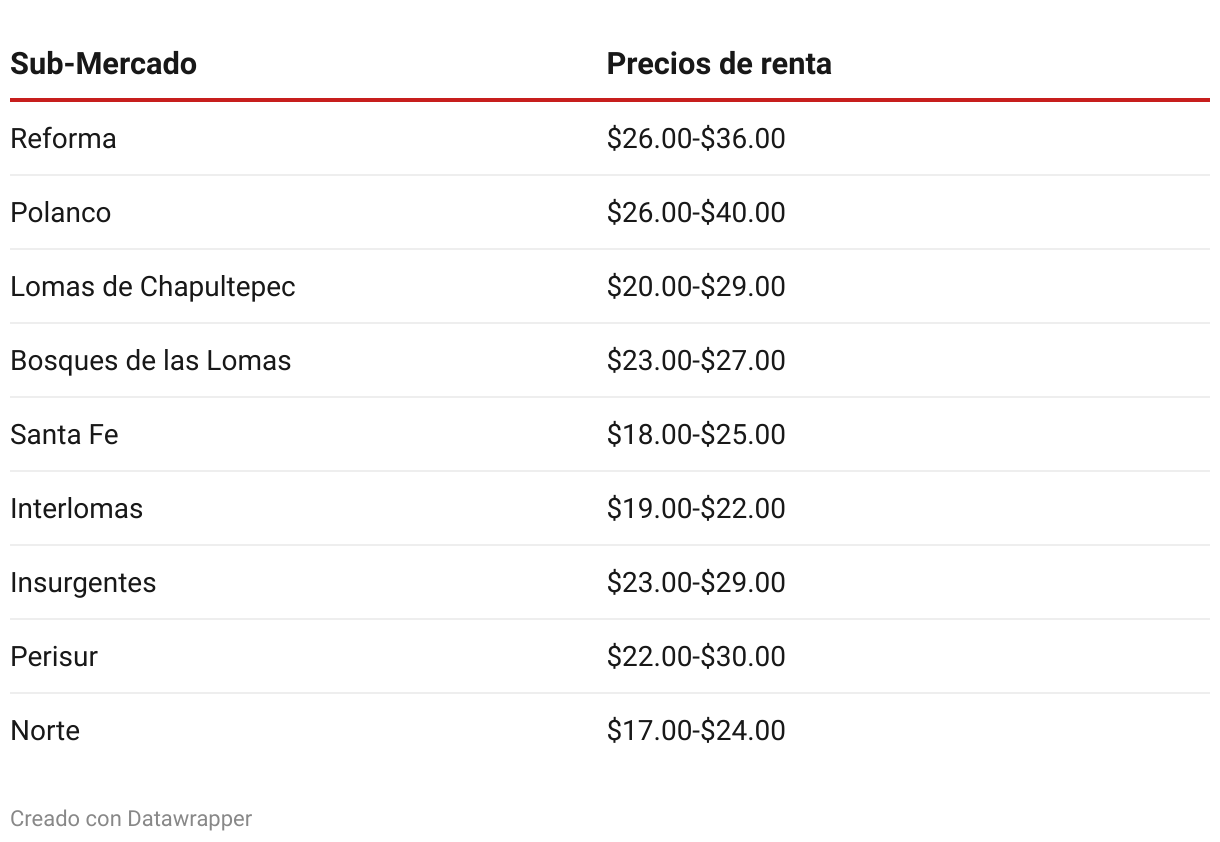The image size is (1220, 842).
Task: Select the Bosques de las Lomas label
Action: (x=150, y=360)
